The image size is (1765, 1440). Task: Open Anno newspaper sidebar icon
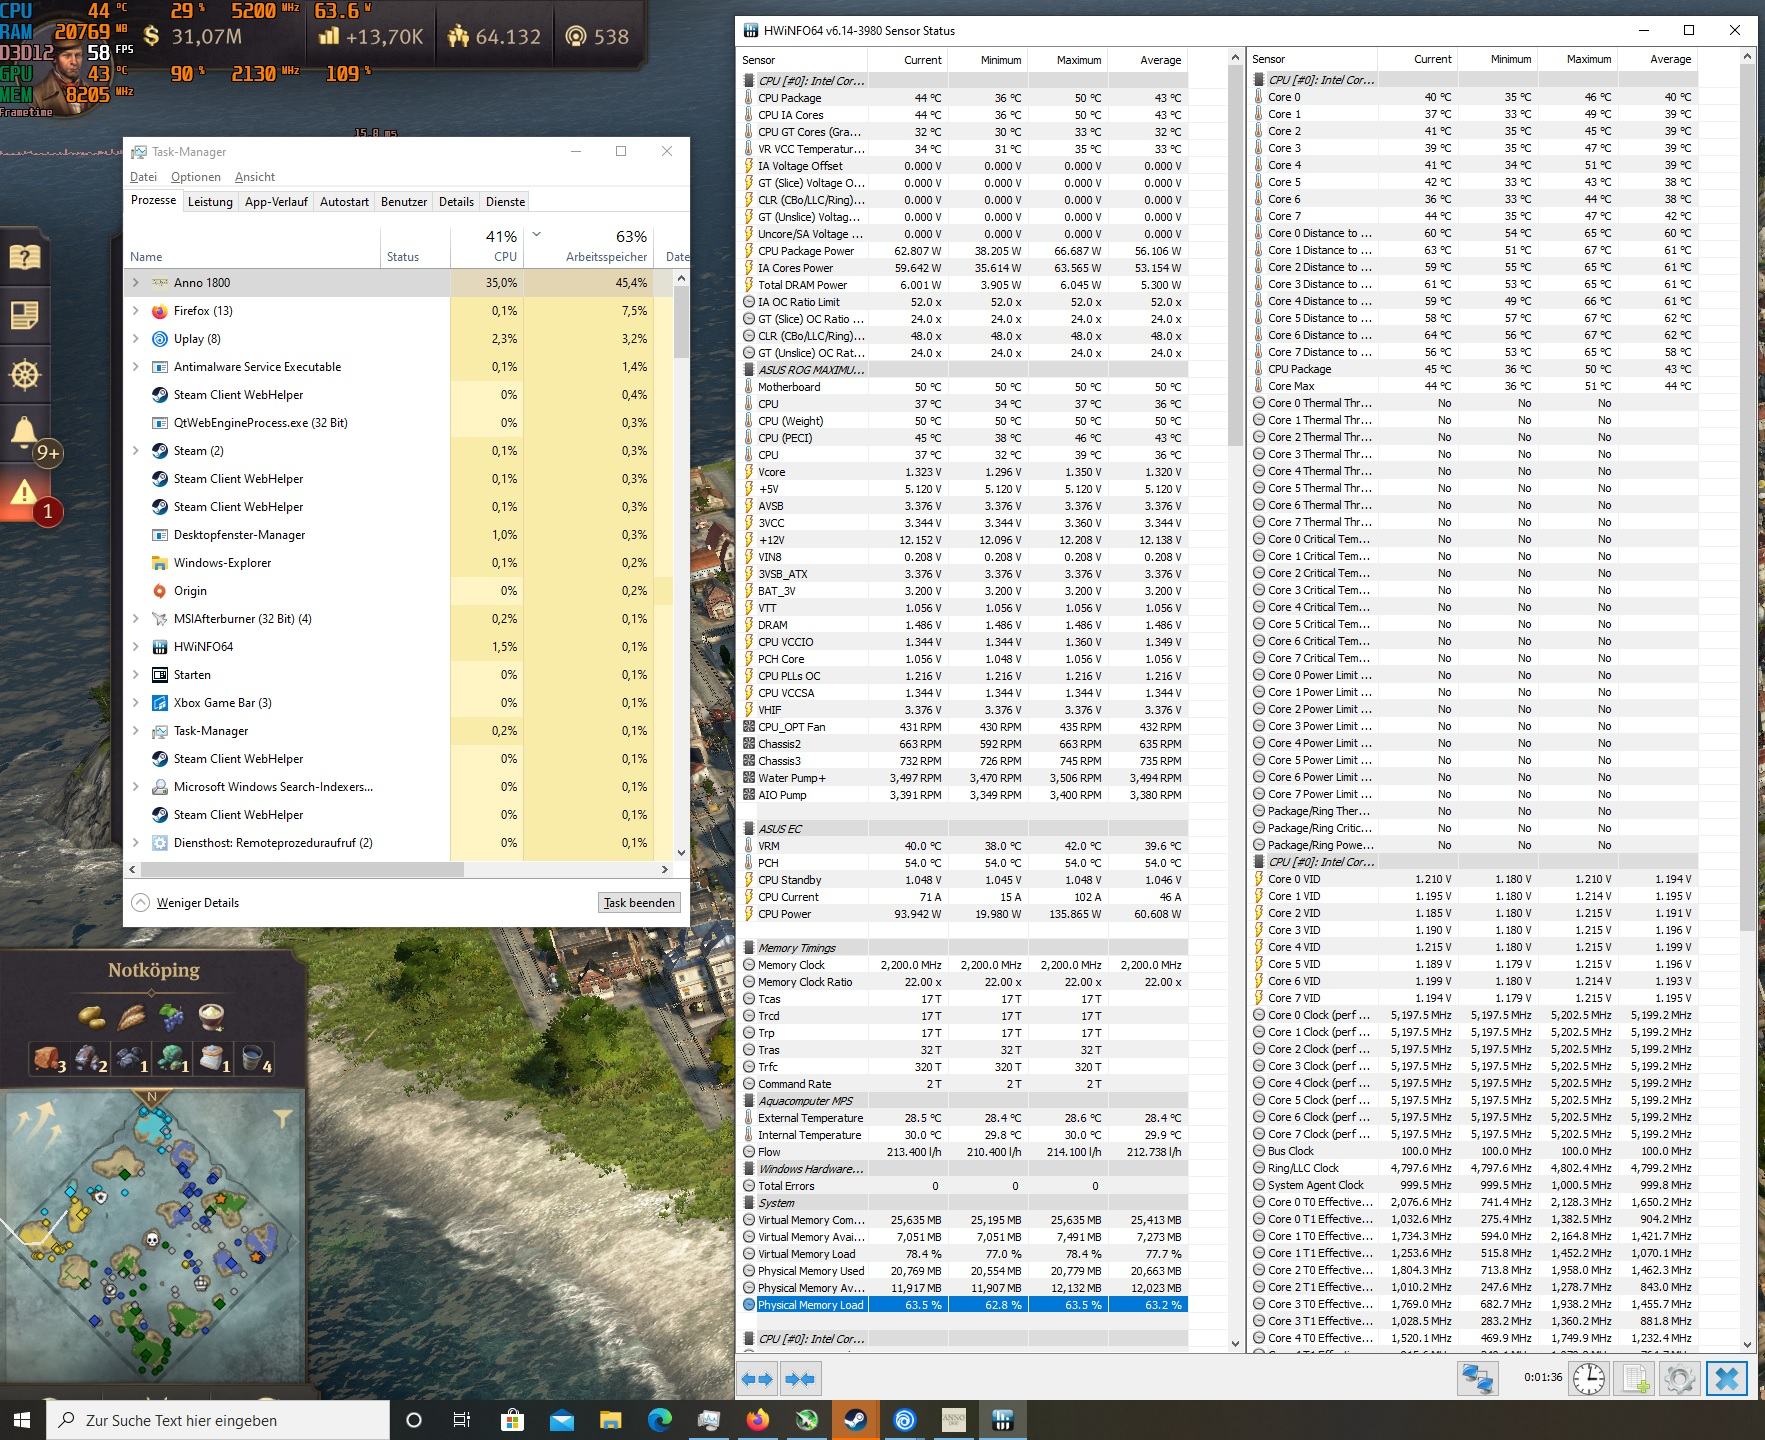24,316
